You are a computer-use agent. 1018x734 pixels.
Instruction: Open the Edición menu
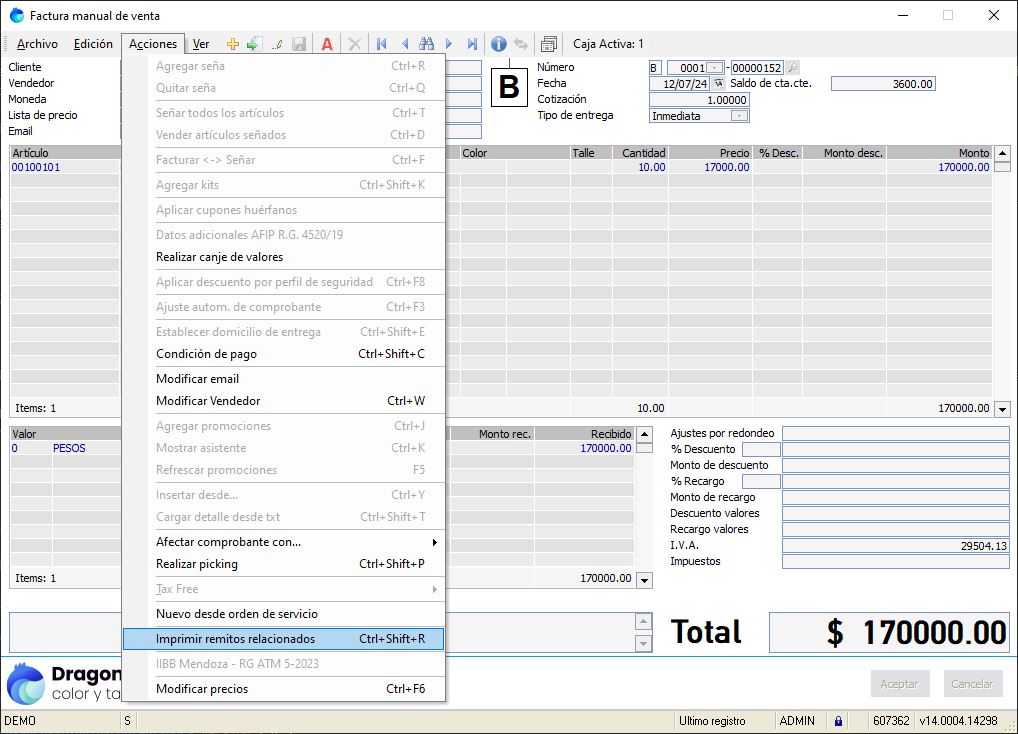pos(93,44)
